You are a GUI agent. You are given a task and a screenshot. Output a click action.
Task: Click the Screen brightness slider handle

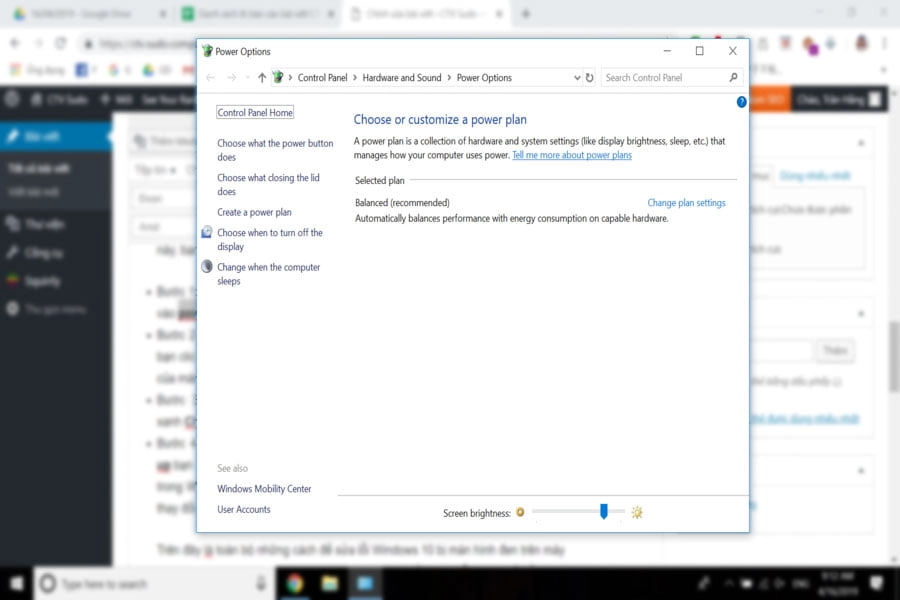point(604,511)
